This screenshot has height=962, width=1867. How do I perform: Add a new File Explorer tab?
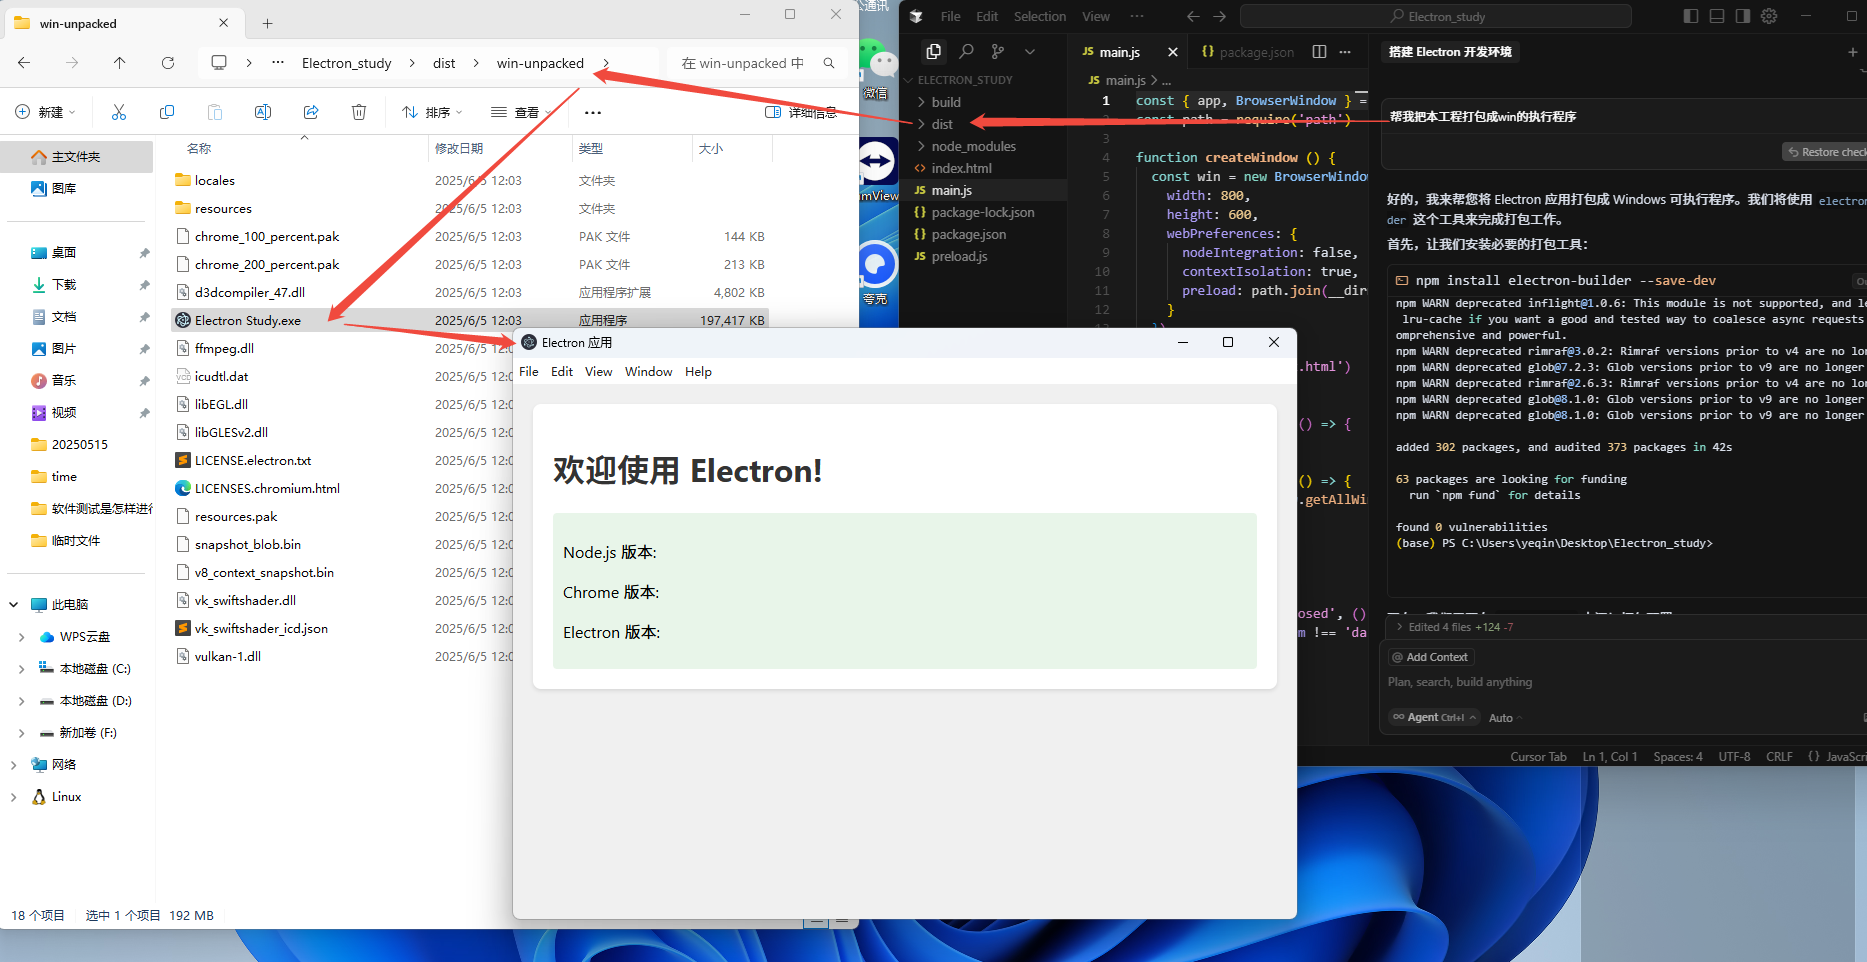267,23
